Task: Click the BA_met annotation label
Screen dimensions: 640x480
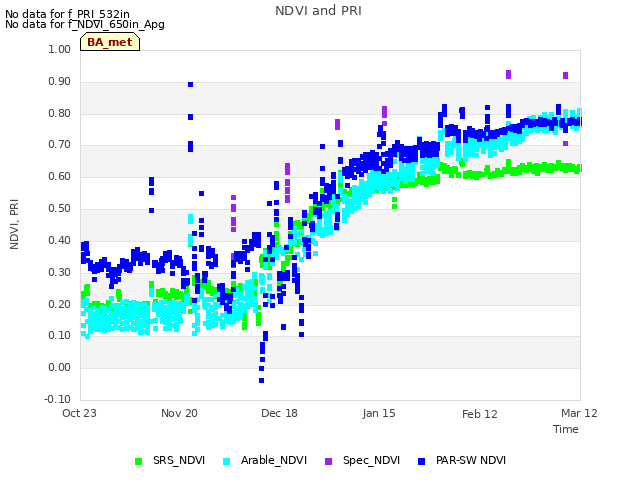Action: coord(110,42)
